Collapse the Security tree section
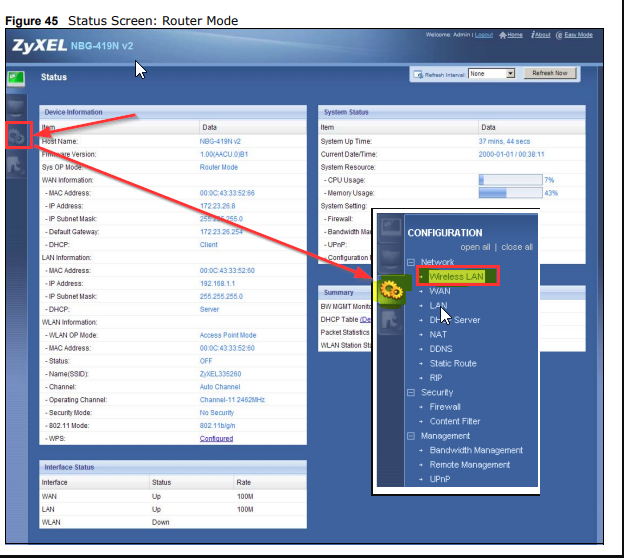 [x=411, y=393]
